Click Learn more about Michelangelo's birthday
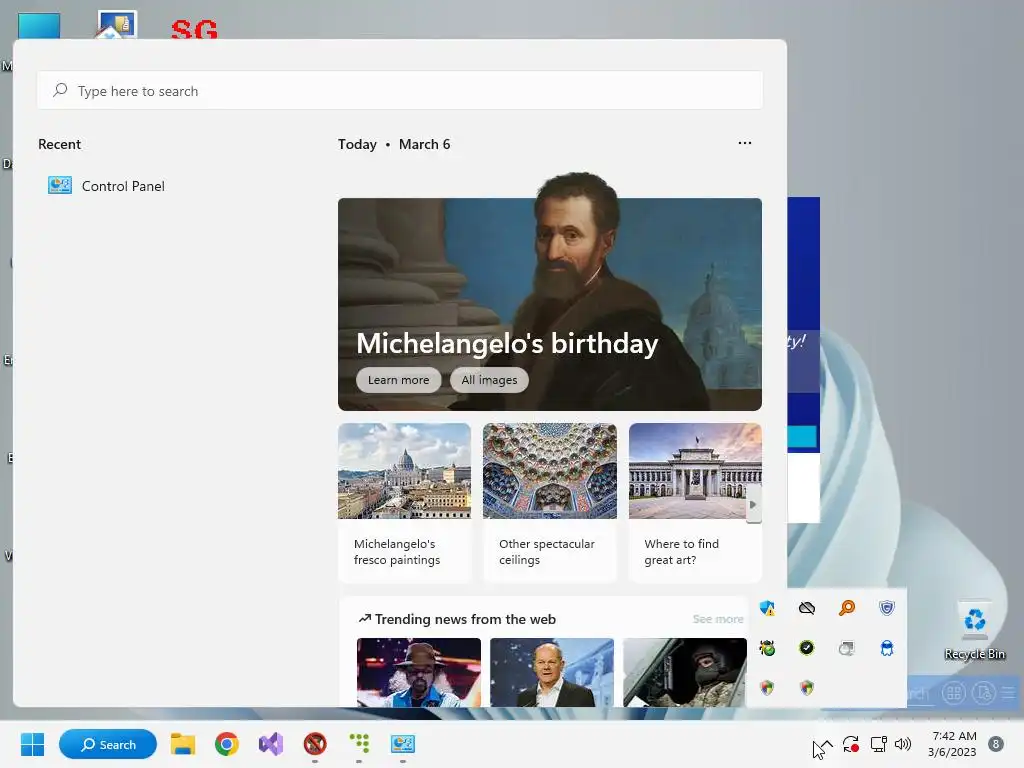 398,380
